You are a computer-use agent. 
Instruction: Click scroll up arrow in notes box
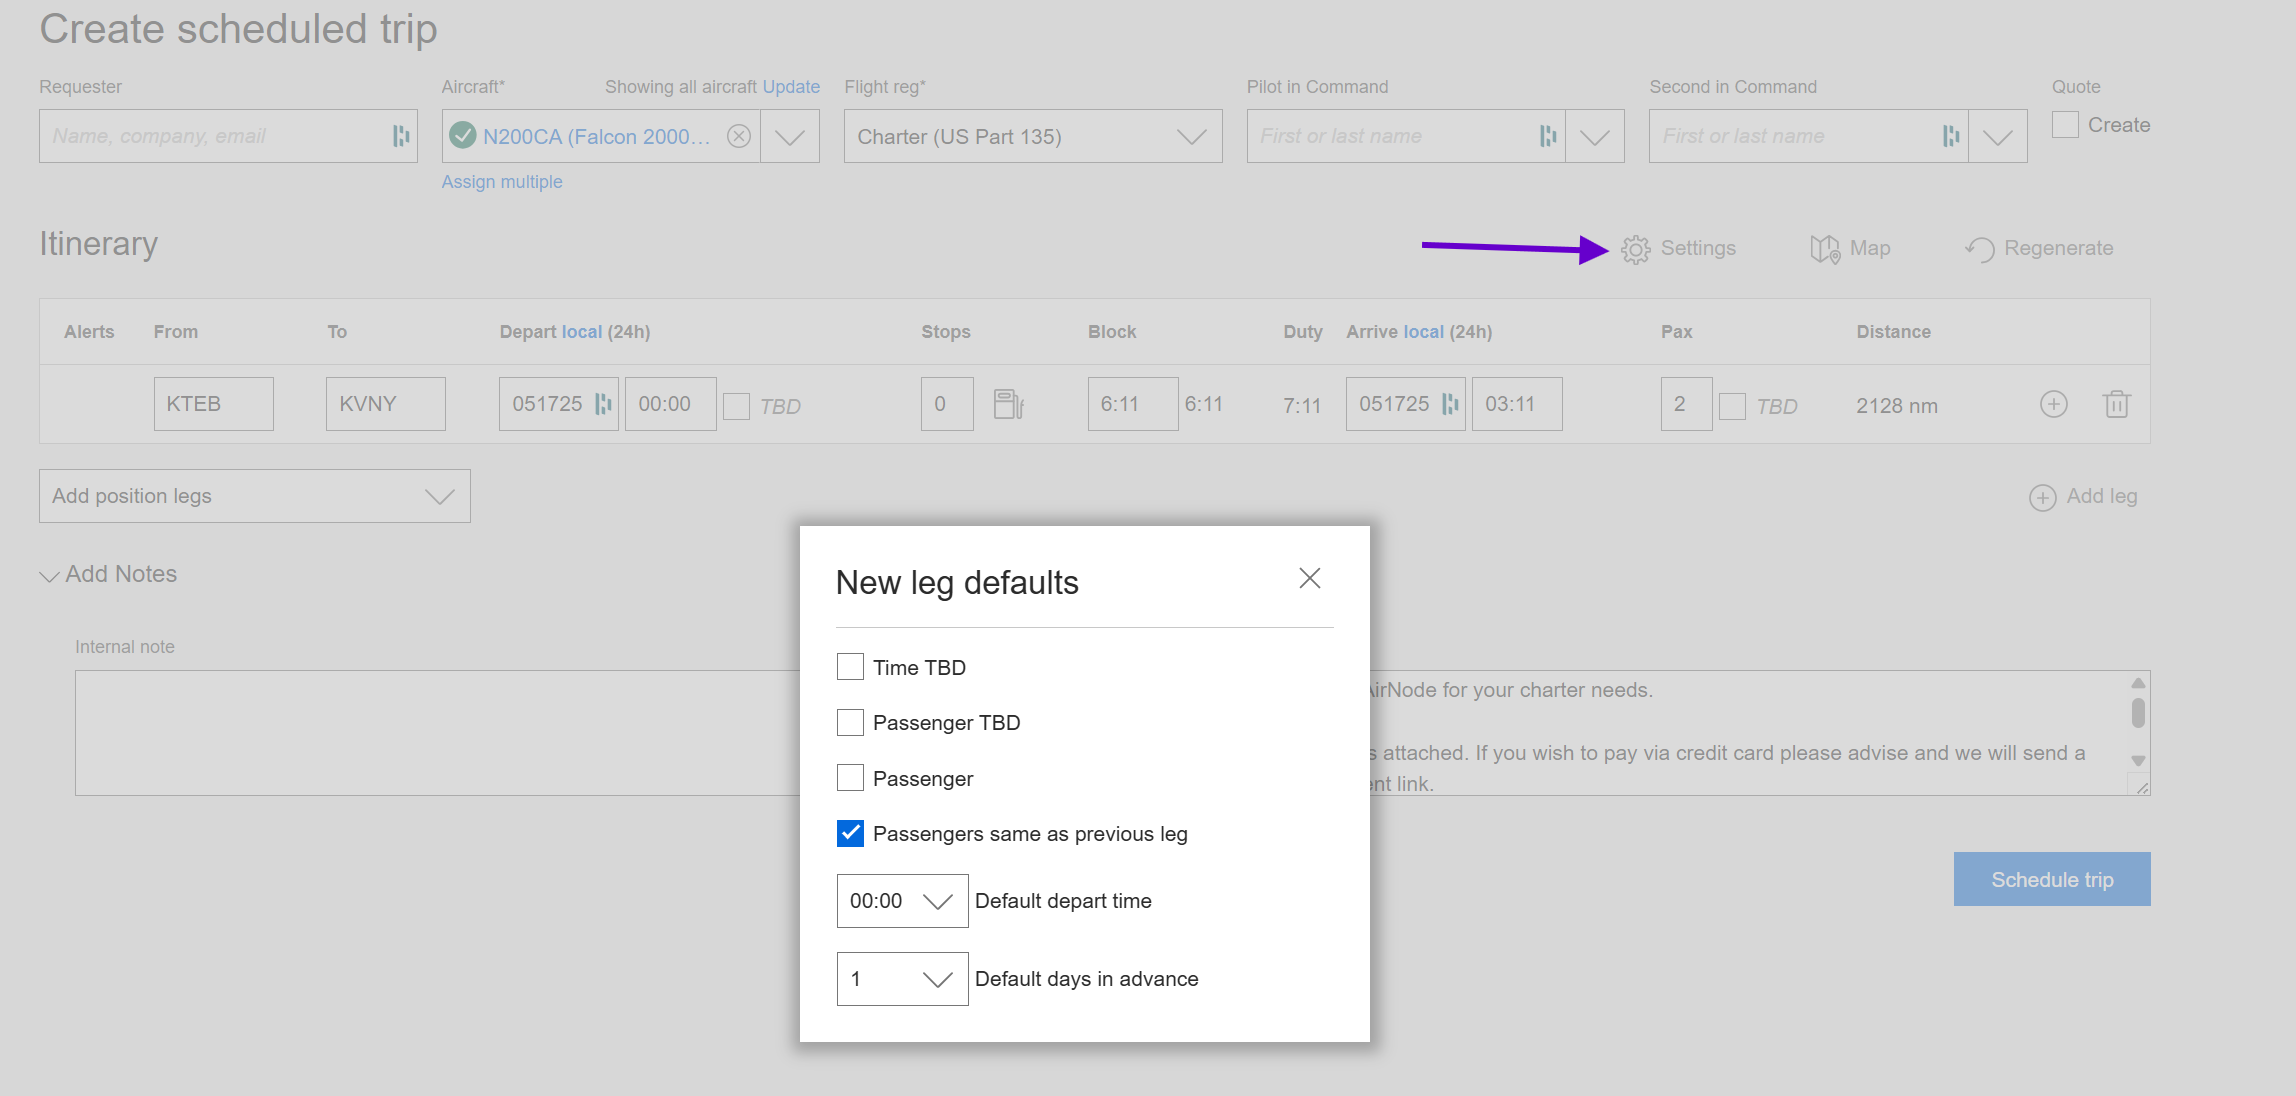2138,683
